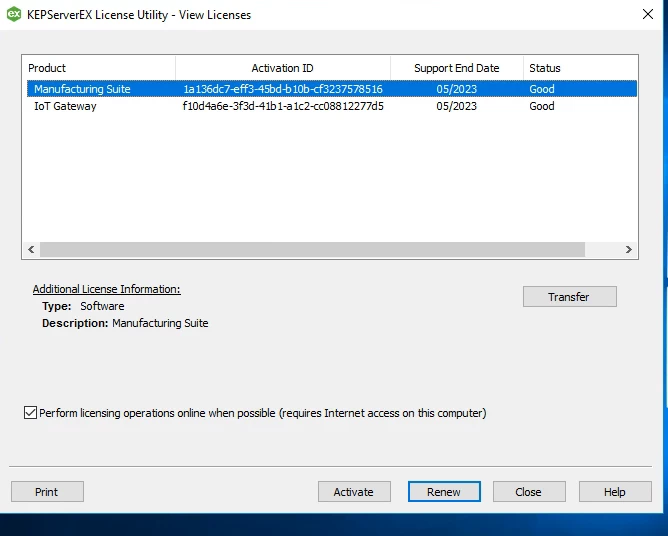The image size is (668, 536).
Task: Click the Activate button
Action: [x=354, y=492]
